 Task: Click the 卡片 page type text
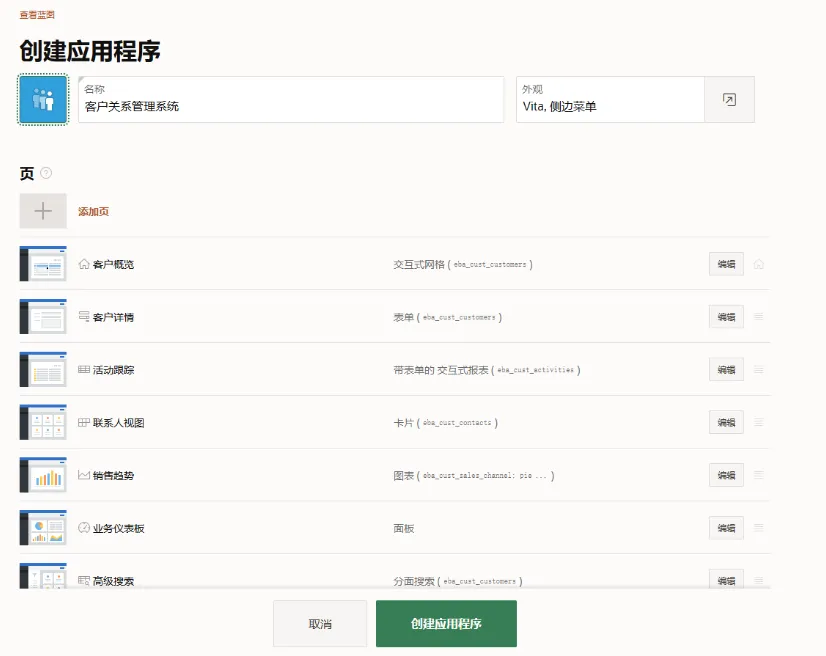pyautogui.click(x=404, y=423)
